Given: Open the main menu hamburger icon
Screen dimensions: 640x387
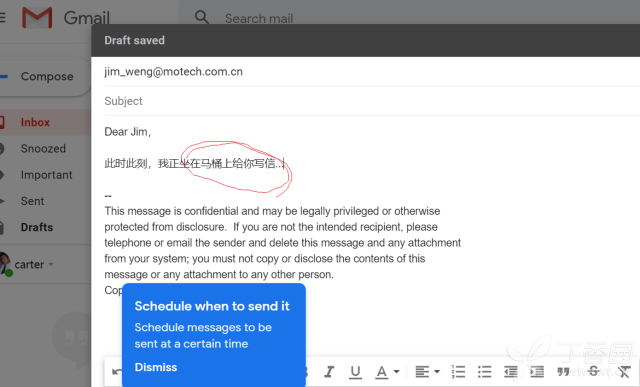Looking at the screenshot, I should [2, 18].
